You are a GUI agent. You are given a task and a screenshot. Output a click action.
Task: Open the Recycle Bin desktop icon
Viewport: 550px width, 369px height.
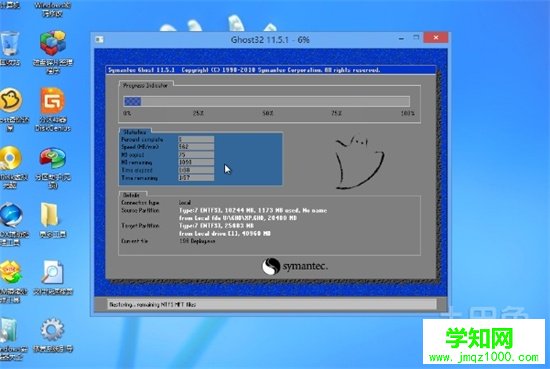[9, 43]
